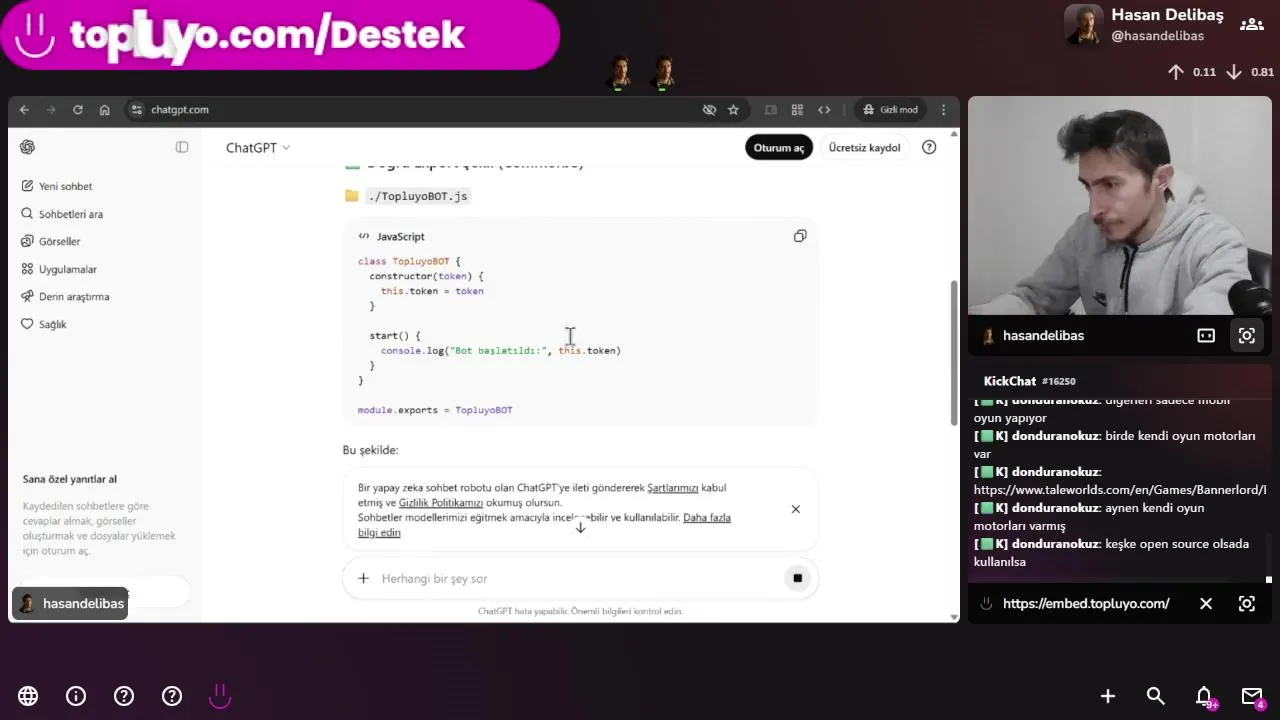The width and height of the screenshot is (1280, 720).
Task: Focus the Herhangi bir şey sor field
Action: 580,578
